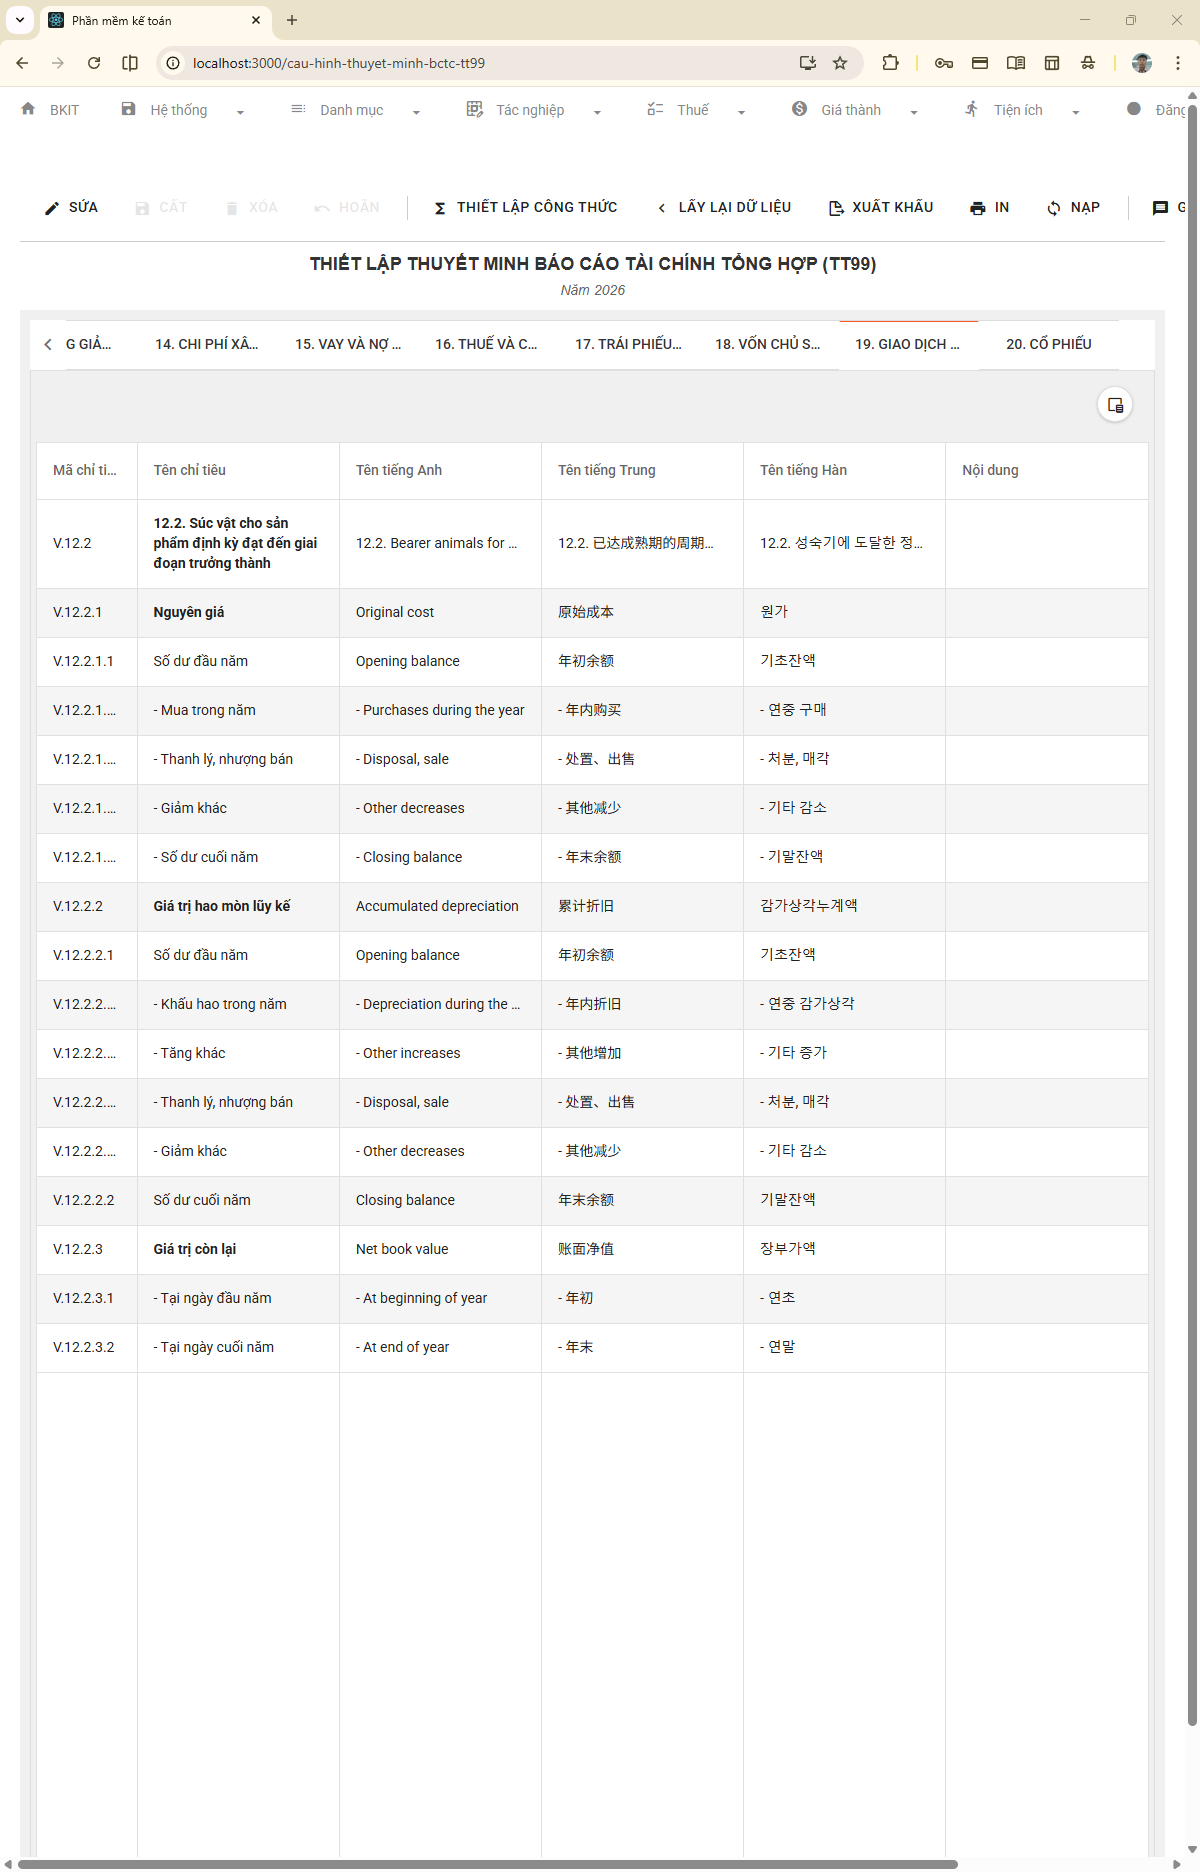Image resolution: width=1200 pixels, height=1872 pixels.
Task: Click the BKIT home icon
Action: click(x=28, y=109)
